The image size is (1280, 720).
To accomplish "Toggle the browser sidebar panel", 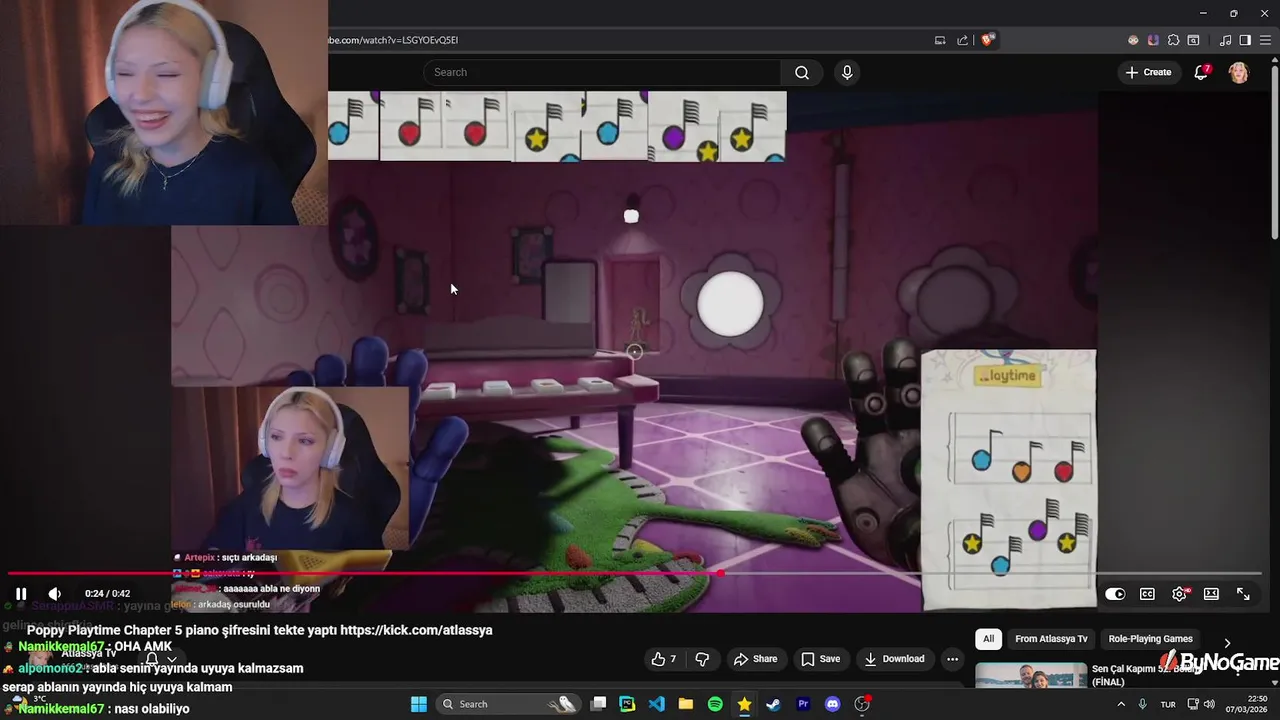I will coord(1245,40).
